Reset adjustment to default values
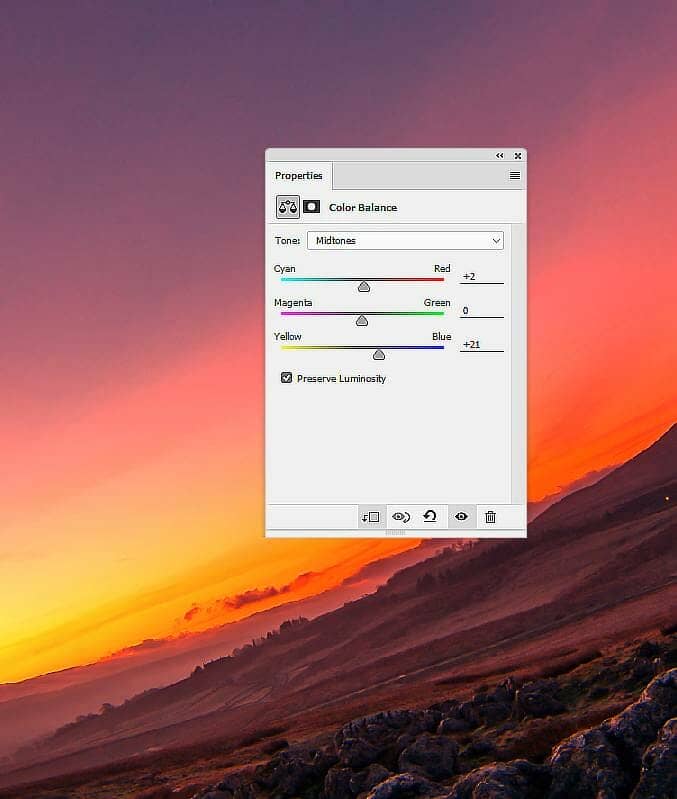Image resolution: width=677 pixels, height=799 pixels. click(x=430, y=517)
